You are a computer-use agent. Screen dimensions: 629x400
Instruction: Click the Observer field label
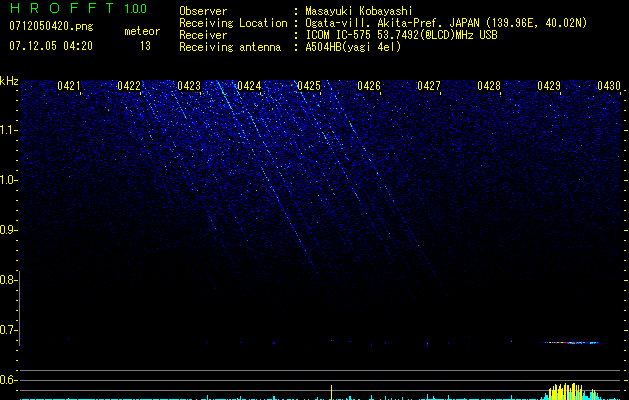[203, 11]
